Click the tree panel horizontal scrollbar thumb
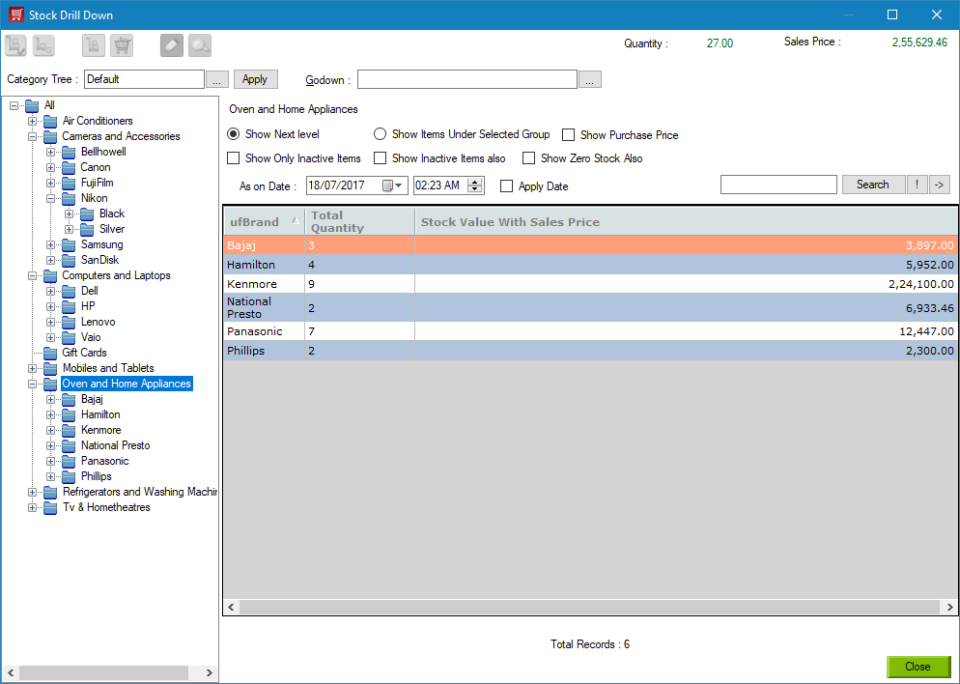The width and height of the screenshot is (960, 684). click(x=103, y=672)
